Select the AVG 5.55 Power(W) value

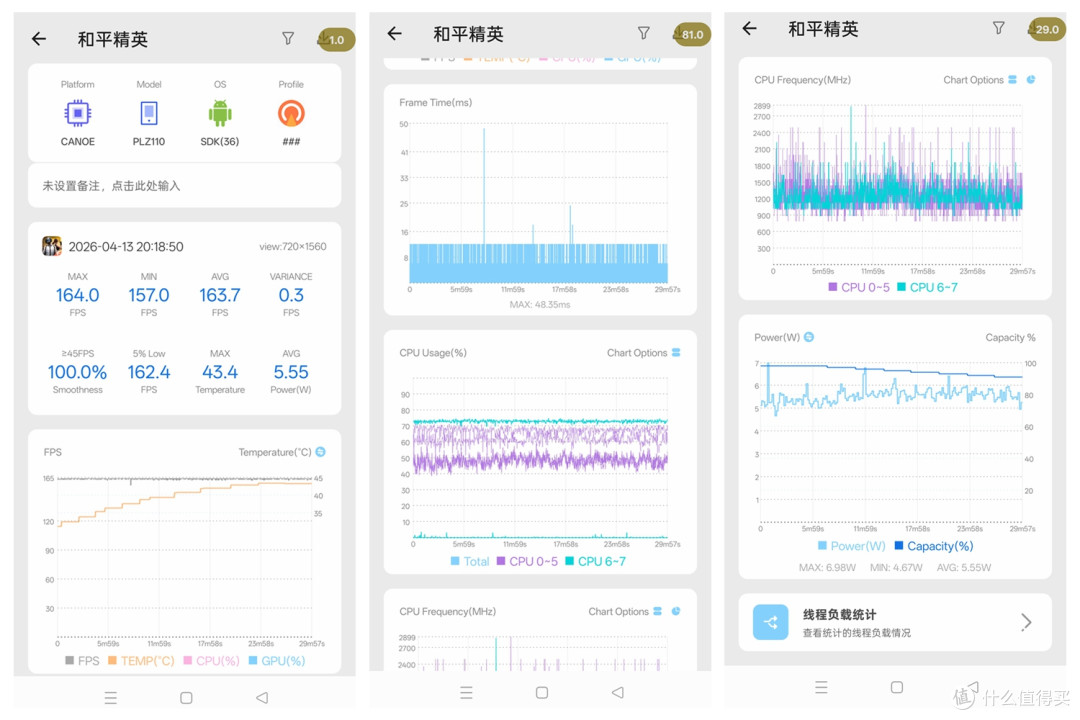[x=291, y=372]
